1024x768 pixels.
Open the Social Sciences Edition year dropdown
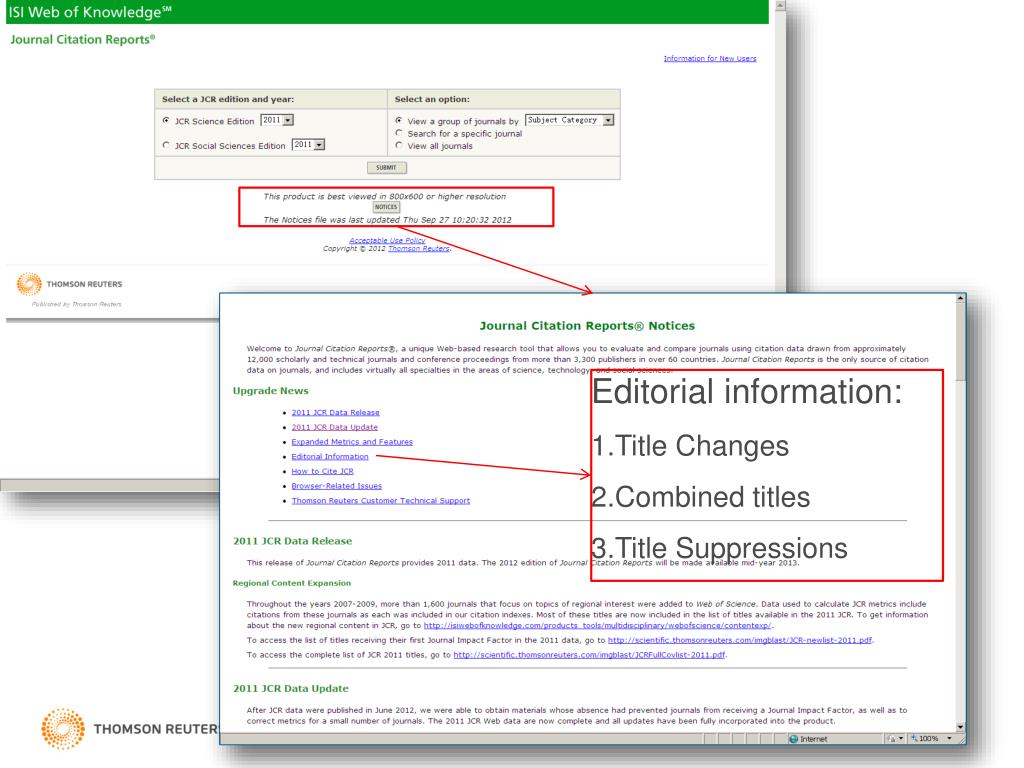(x=308, y=145)
